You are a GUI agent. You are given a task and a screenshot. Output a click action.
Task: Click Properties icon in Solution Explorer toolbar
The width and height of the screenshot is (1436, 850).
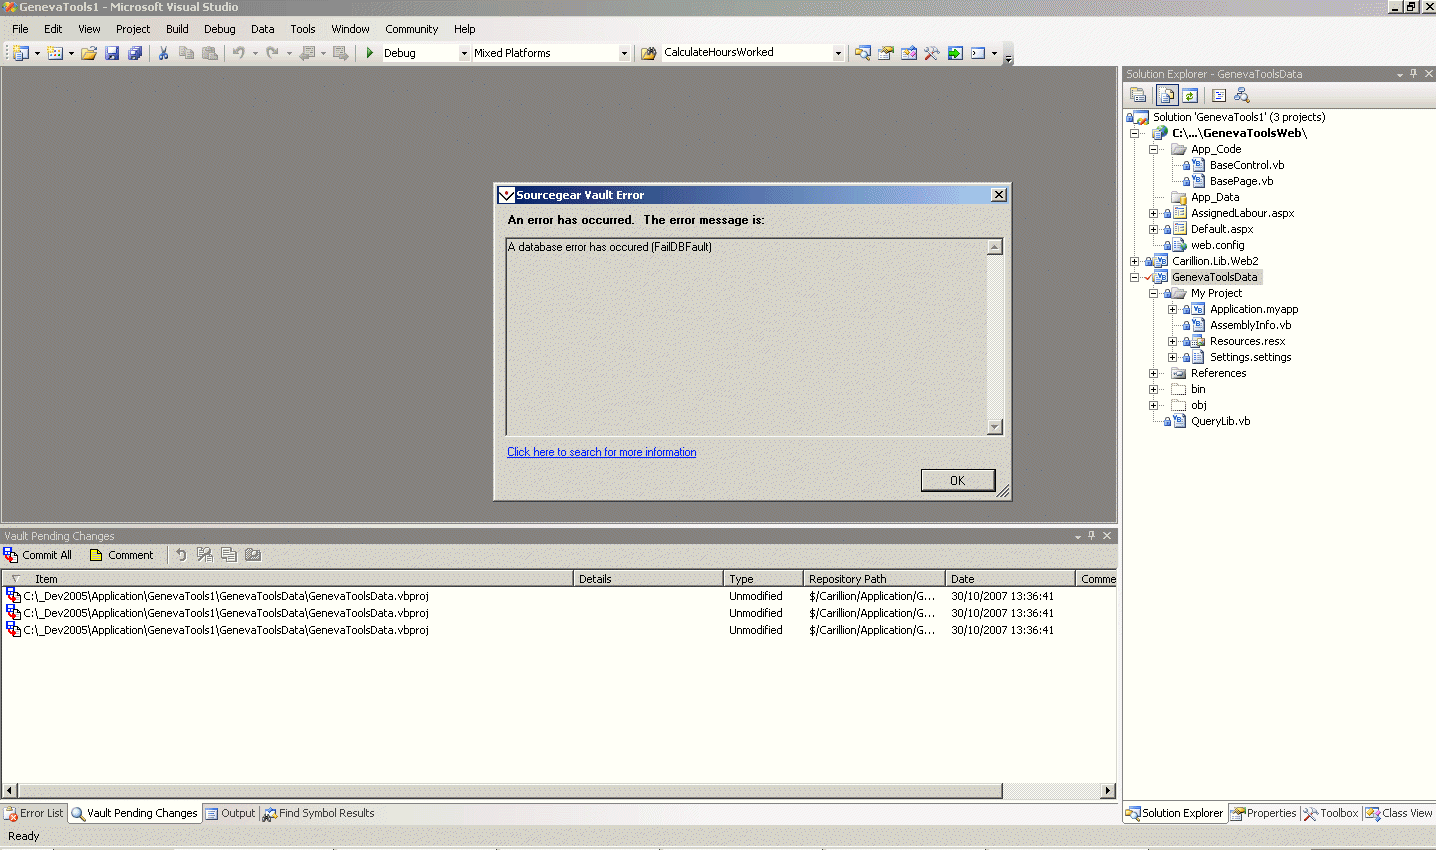[1138, 95]
